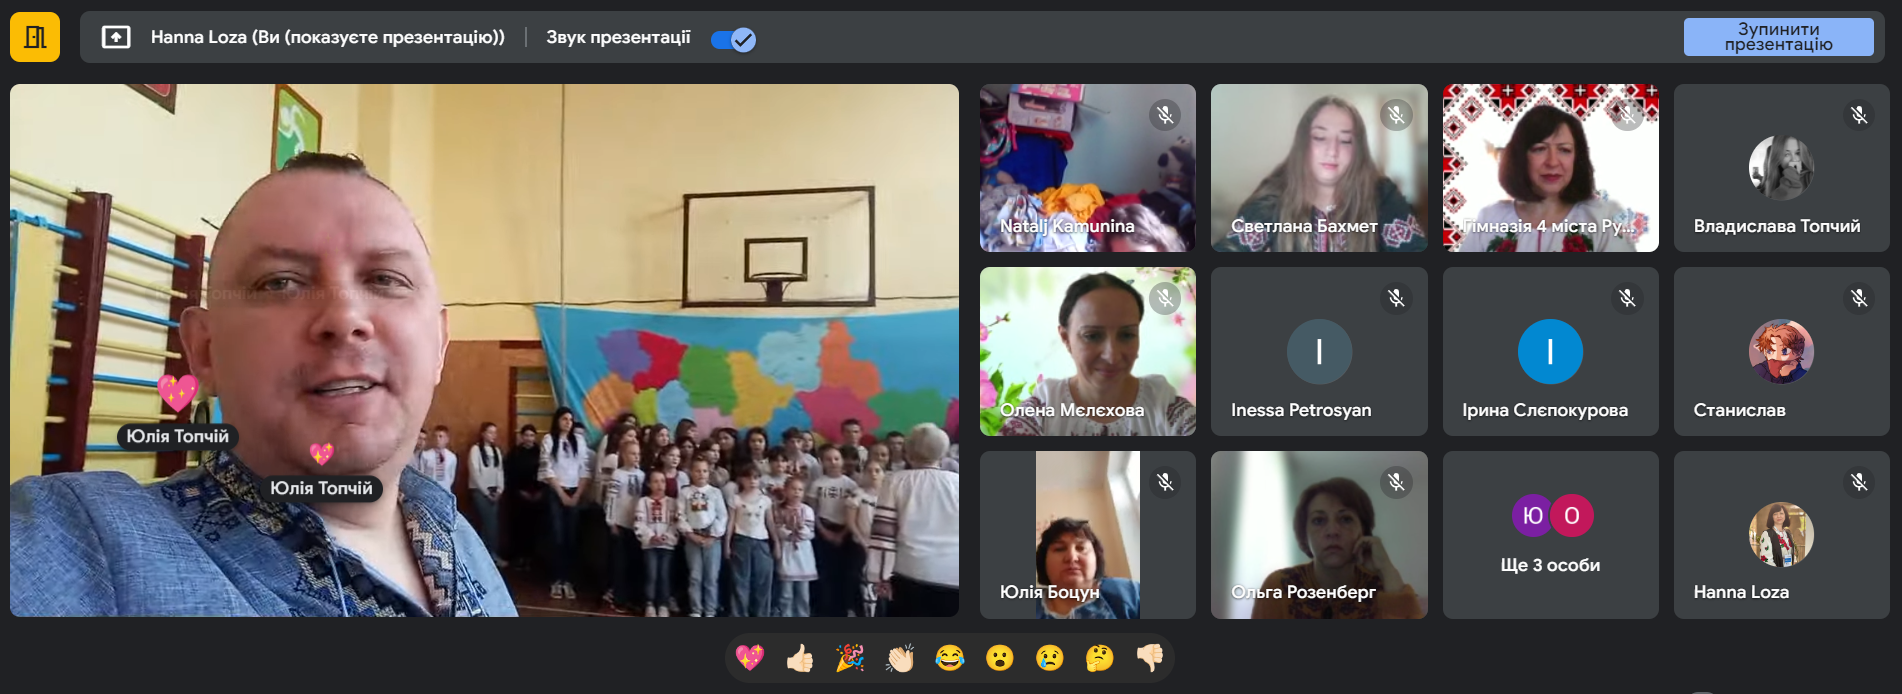This screenshot has height=694, width=1902.
Task: Send the thumbs down reaction
Action: click(1149, 657)
